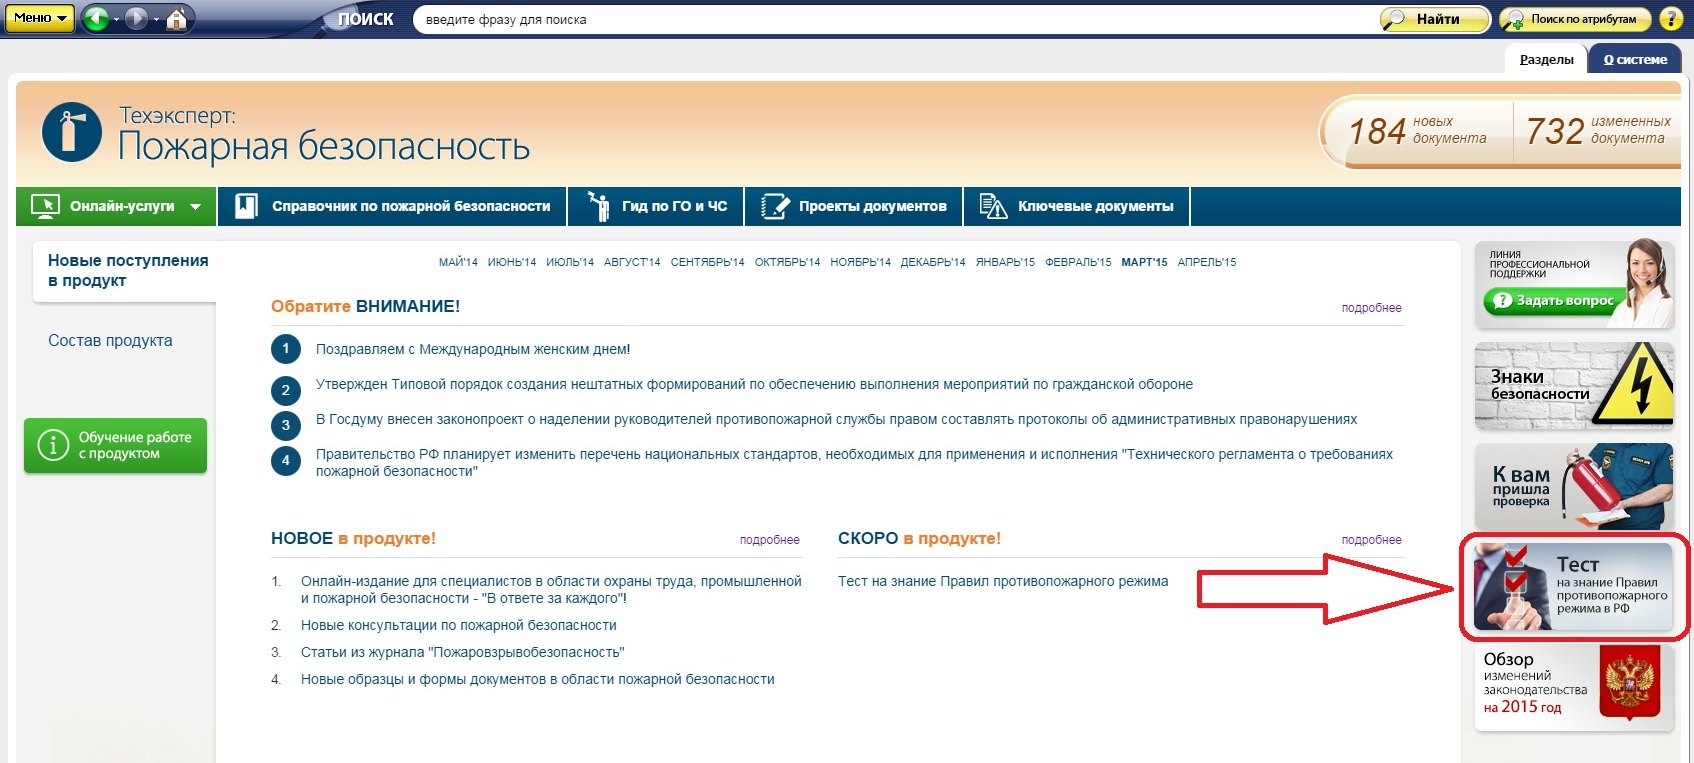The width and height of the screenshot is (1694, 763).
Task: Click the grey Forward navigation arrow
Action: 137,19
